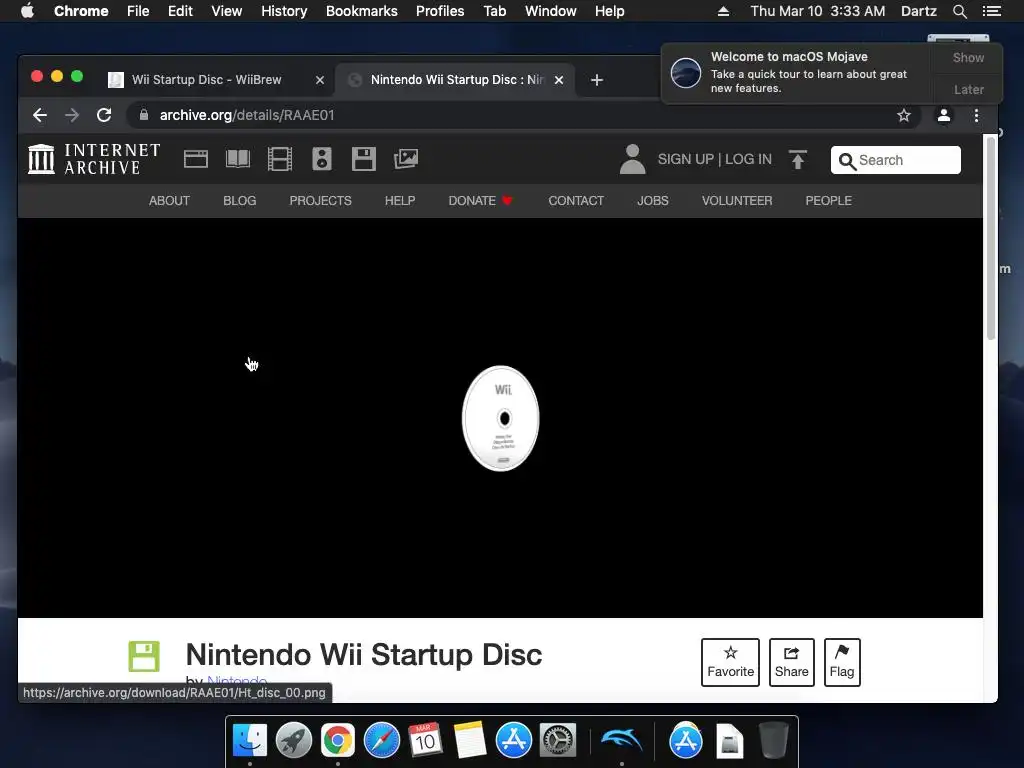Click the Share button
1024x768 pixels.
click(792, 662)
